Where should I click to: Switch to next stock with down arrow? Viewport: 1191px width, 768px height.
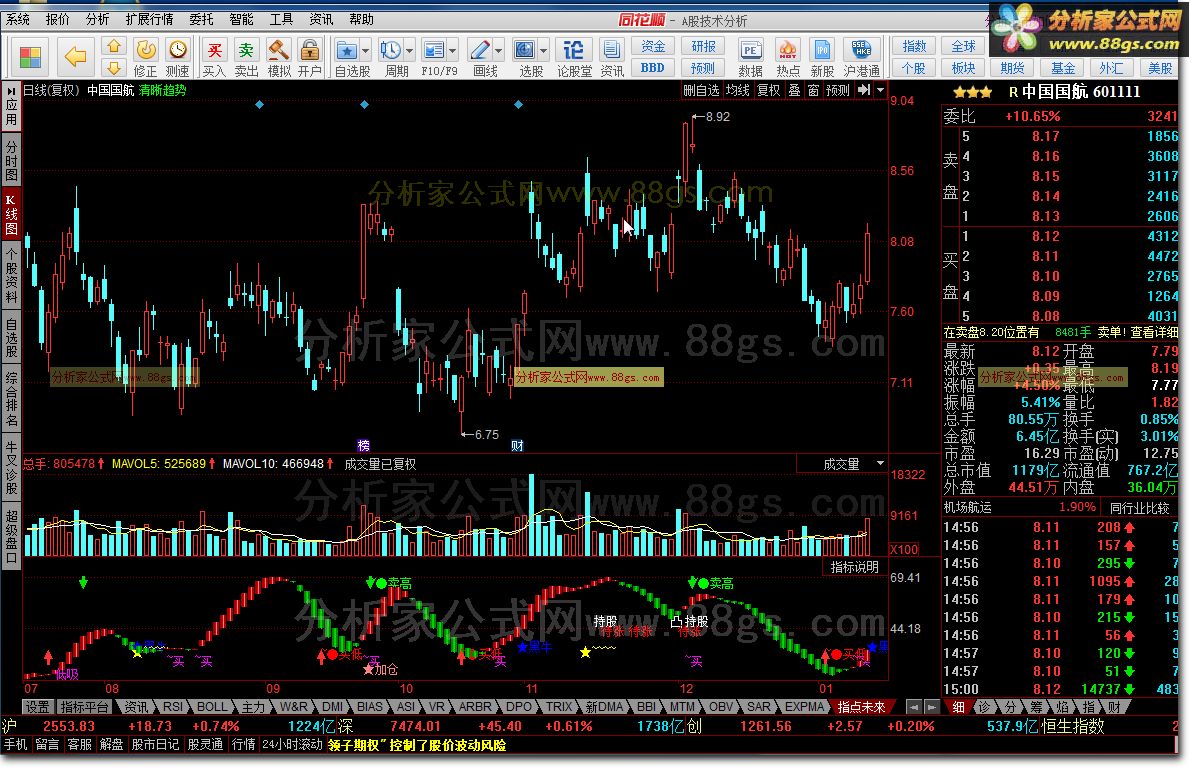tap(114, 68)
